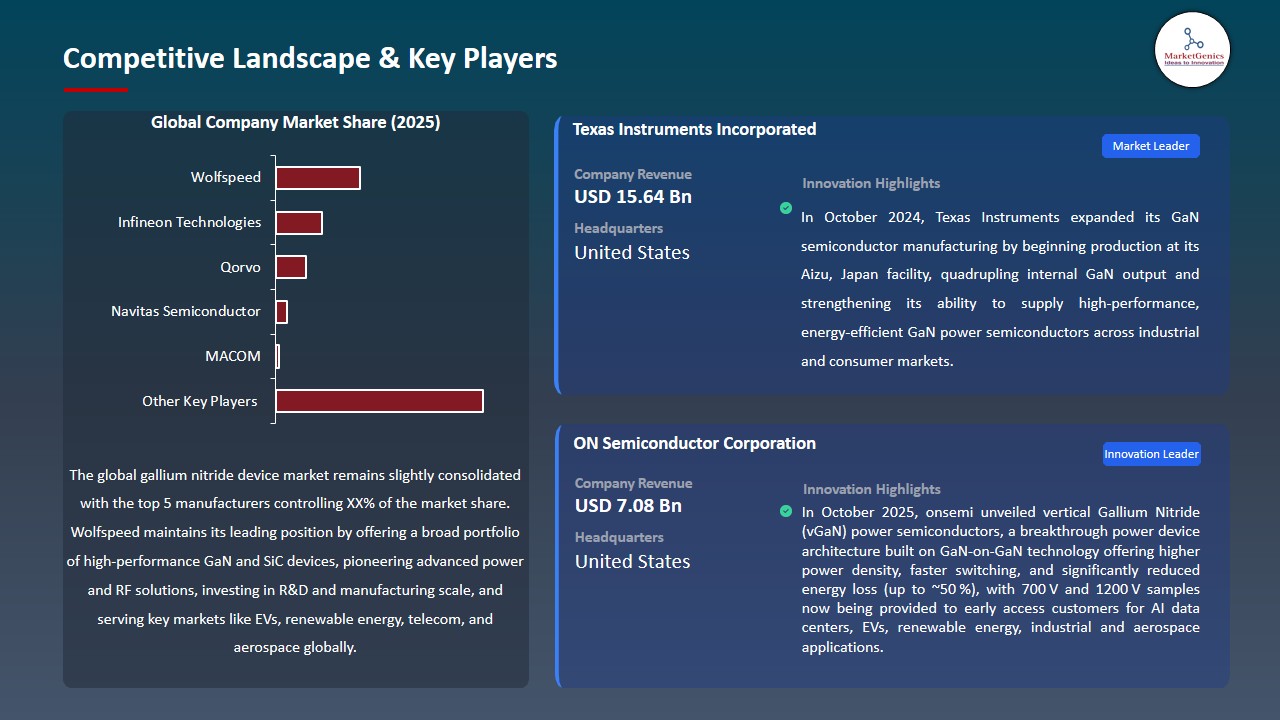Click the Market Leader badge
Viewport: 1280px width, 720px height.
1150,145
